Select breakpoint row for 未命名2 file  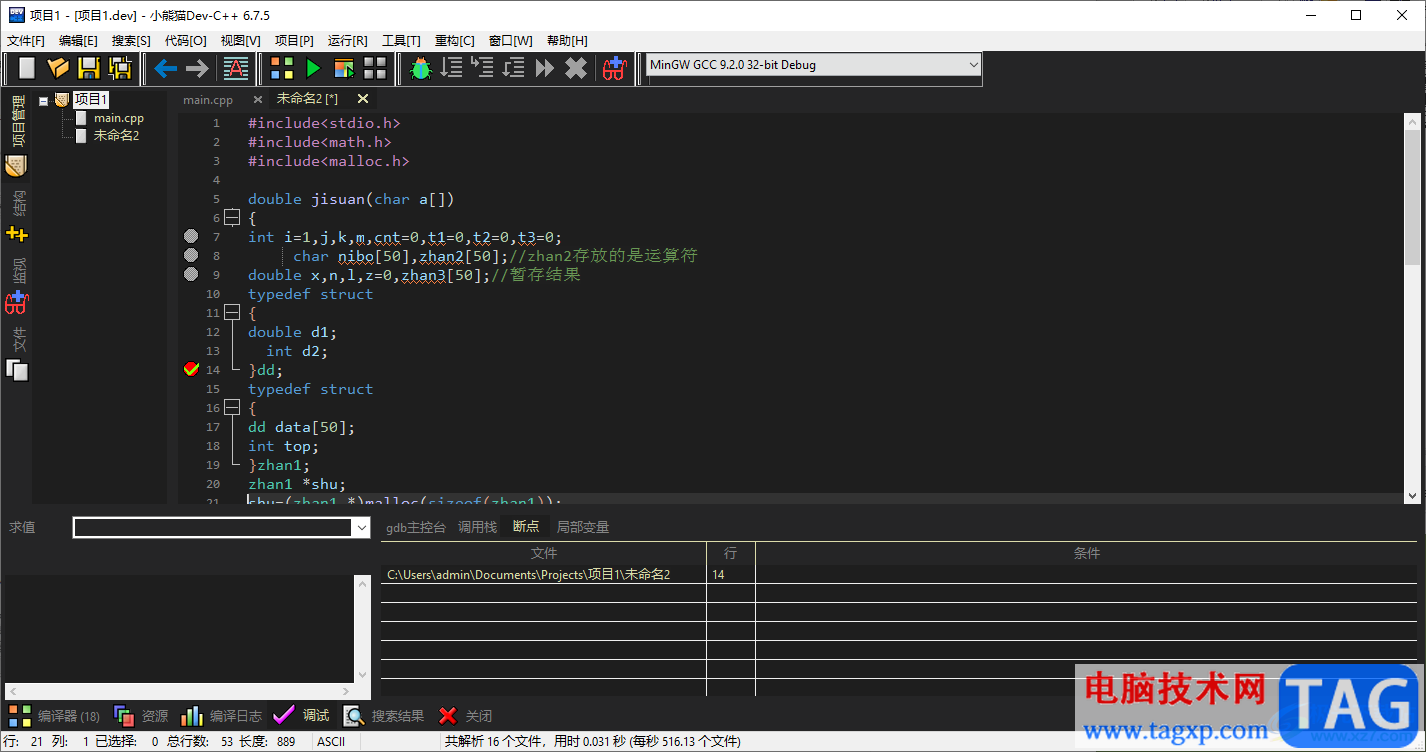pos(899,575)
